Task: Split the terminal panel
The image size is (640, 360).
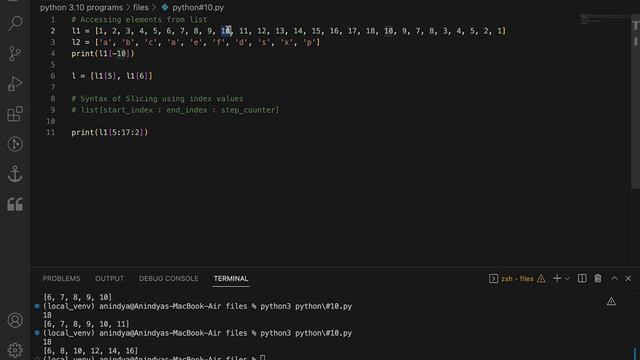Action: coord(582,278)
